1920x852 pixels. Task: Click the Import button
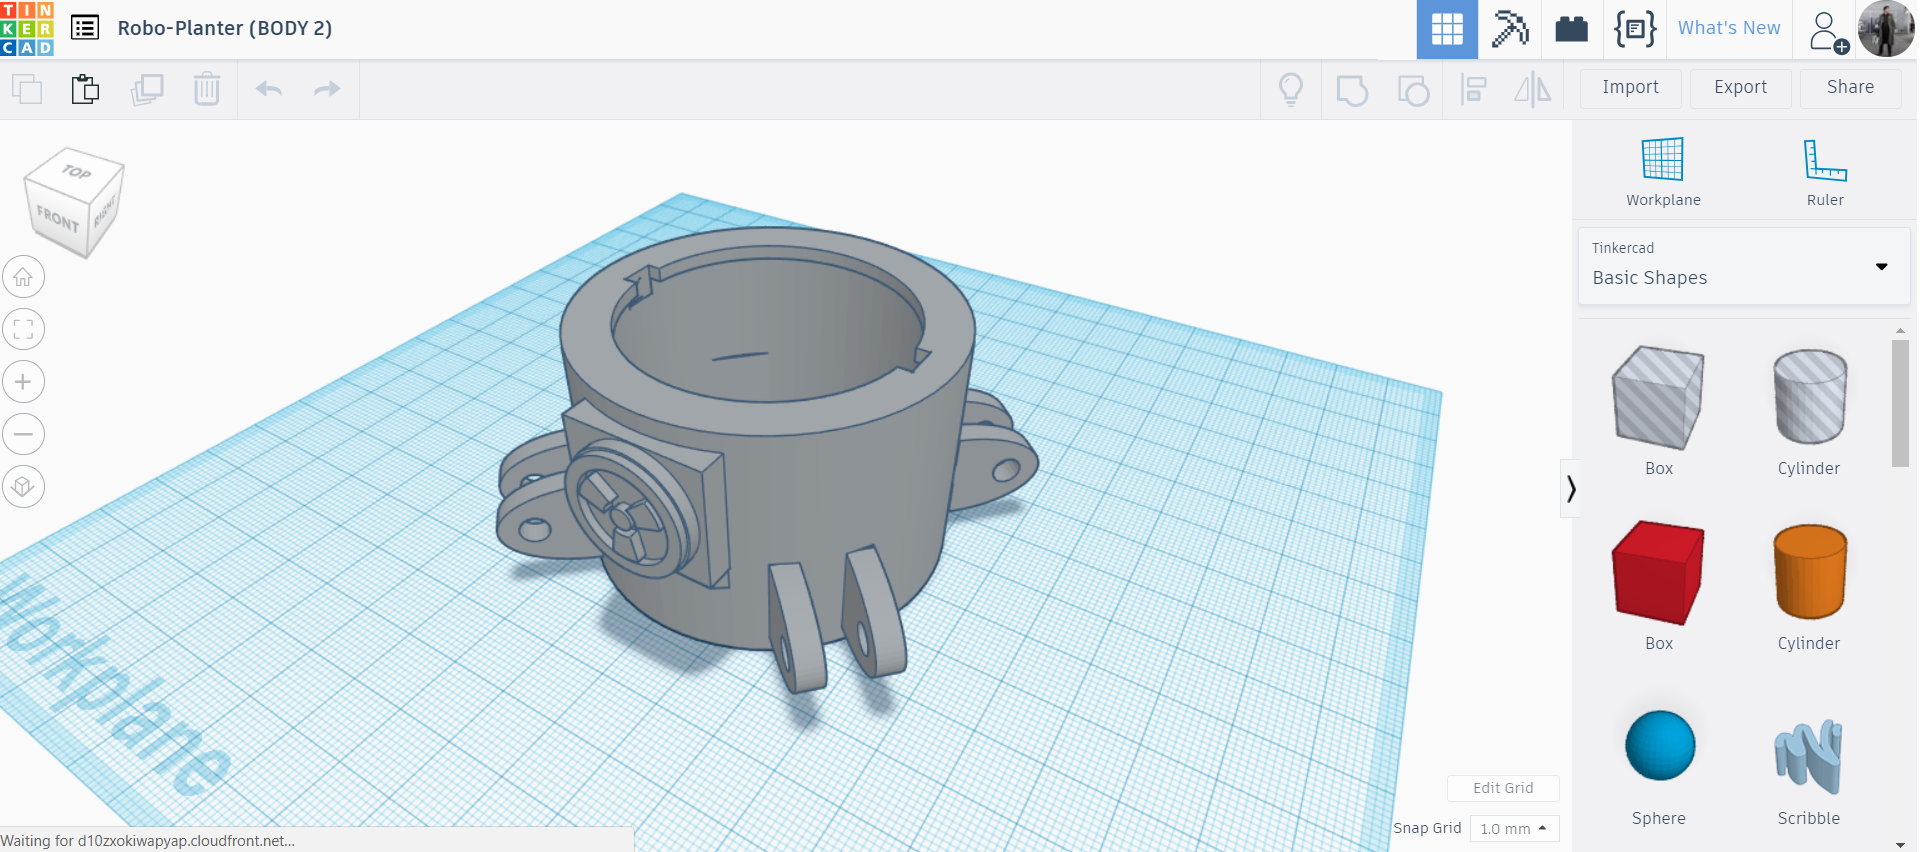(1630, 88)
